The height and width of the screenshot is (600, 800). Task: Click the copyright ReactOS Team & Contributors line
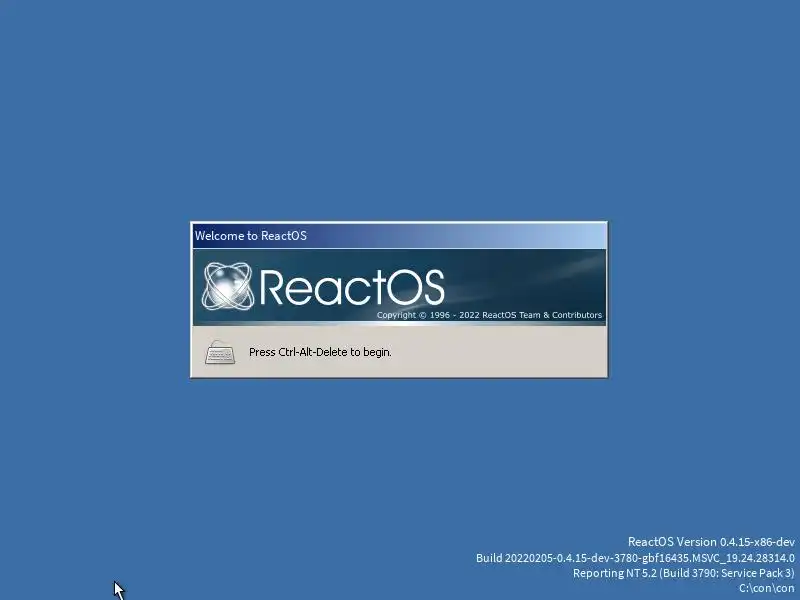click(x=489, y=315)
